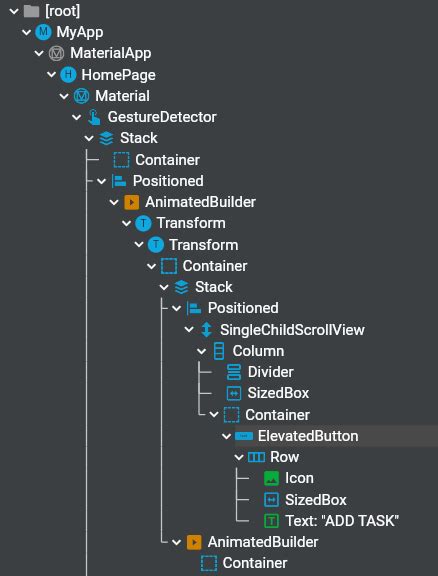
Task: Select the HomePage H icon
Action: tap(68, 75)
